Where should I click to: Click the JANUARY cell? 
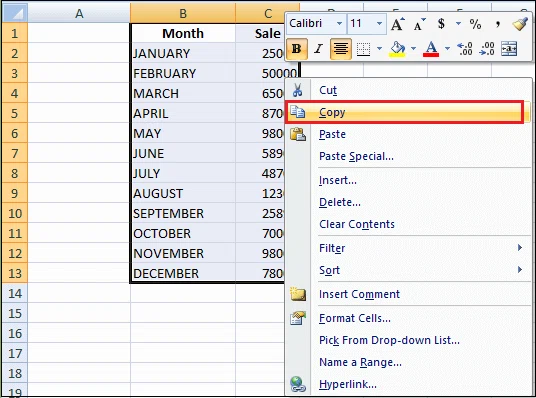pos(183,53)
